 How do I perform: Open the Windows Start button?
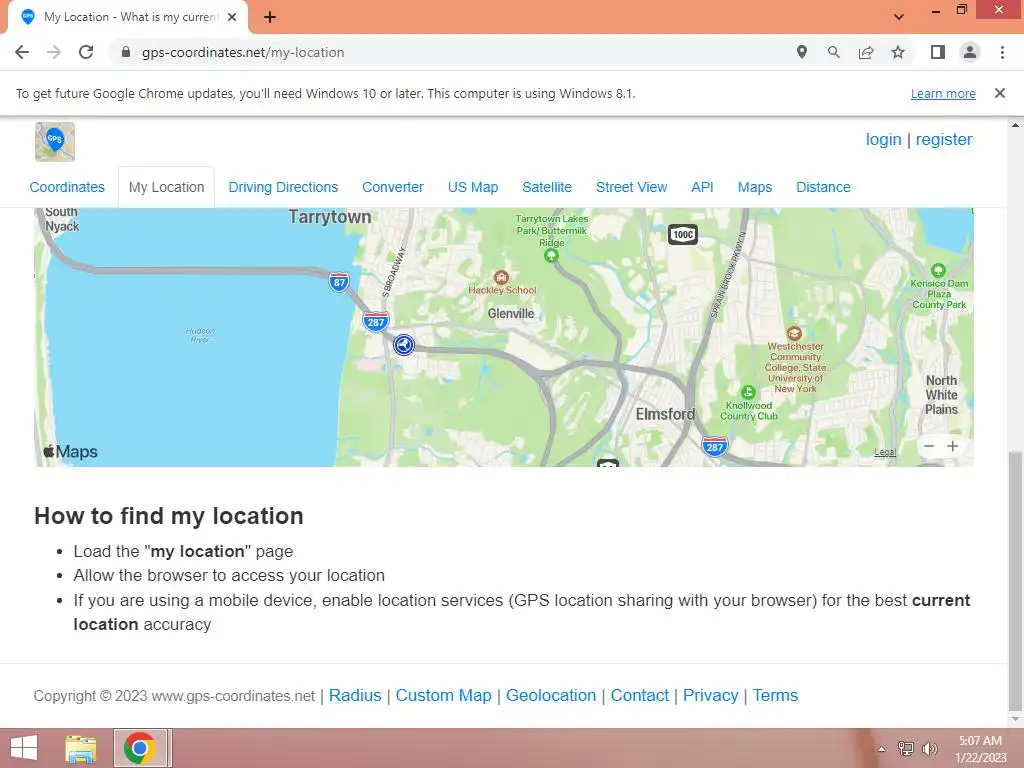tap(24, 748)
